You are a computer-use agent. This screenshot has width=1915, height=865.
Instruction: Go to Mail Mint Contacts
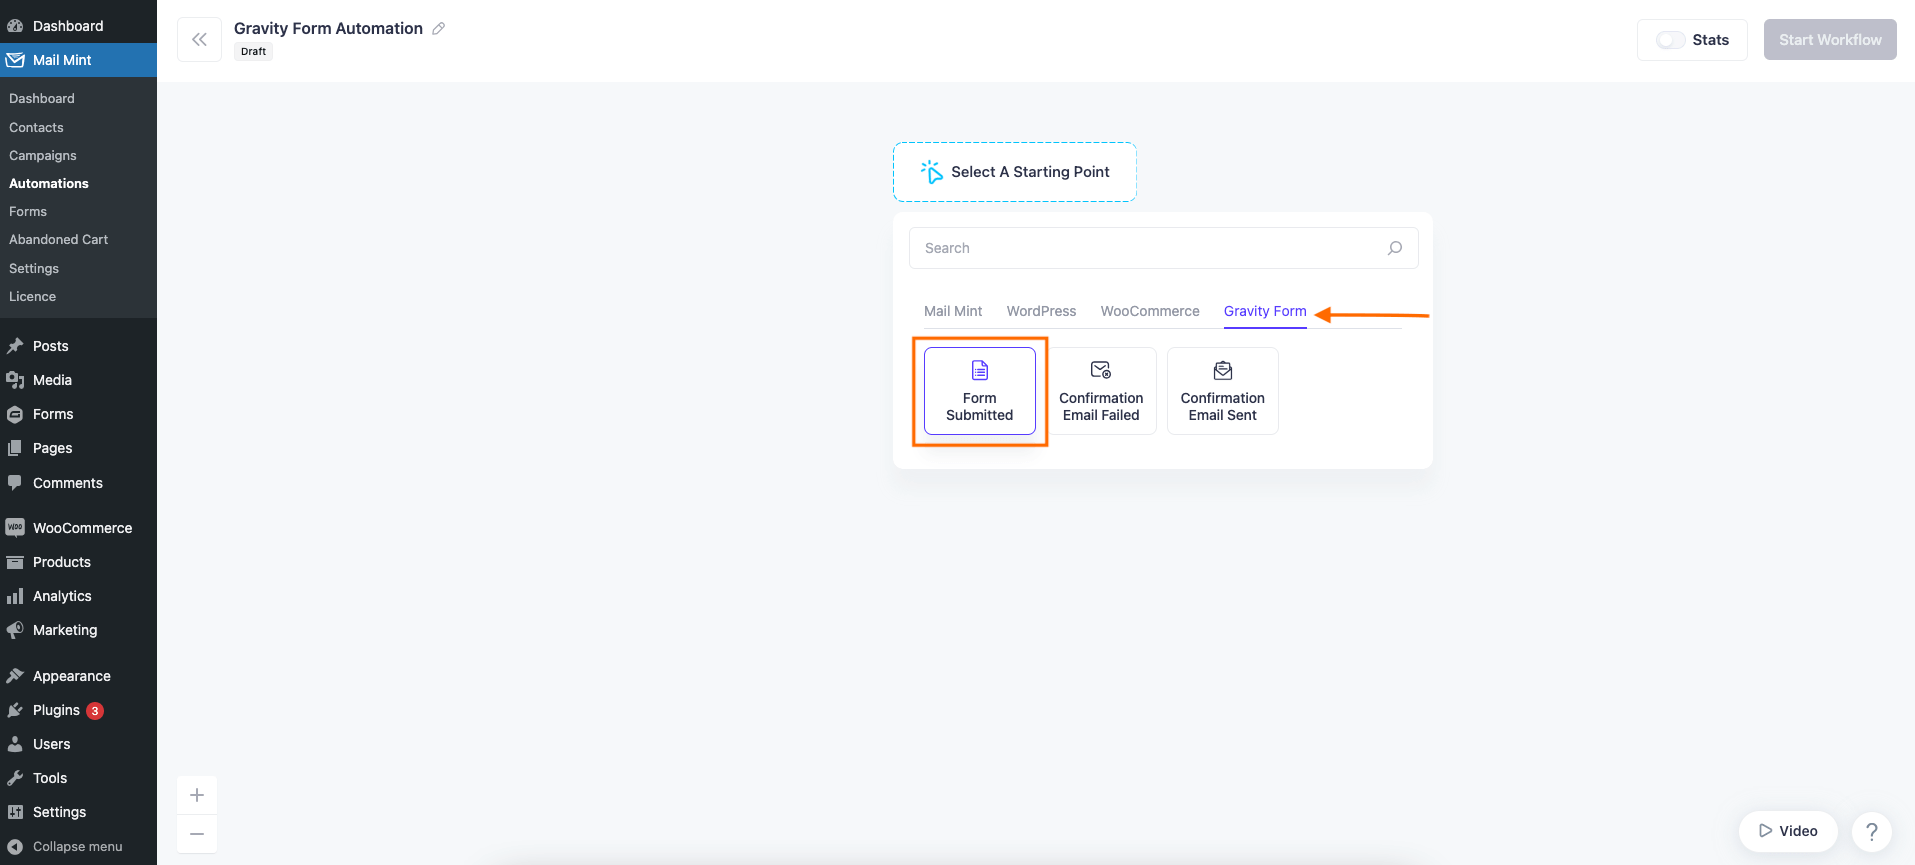coord(36,127)
